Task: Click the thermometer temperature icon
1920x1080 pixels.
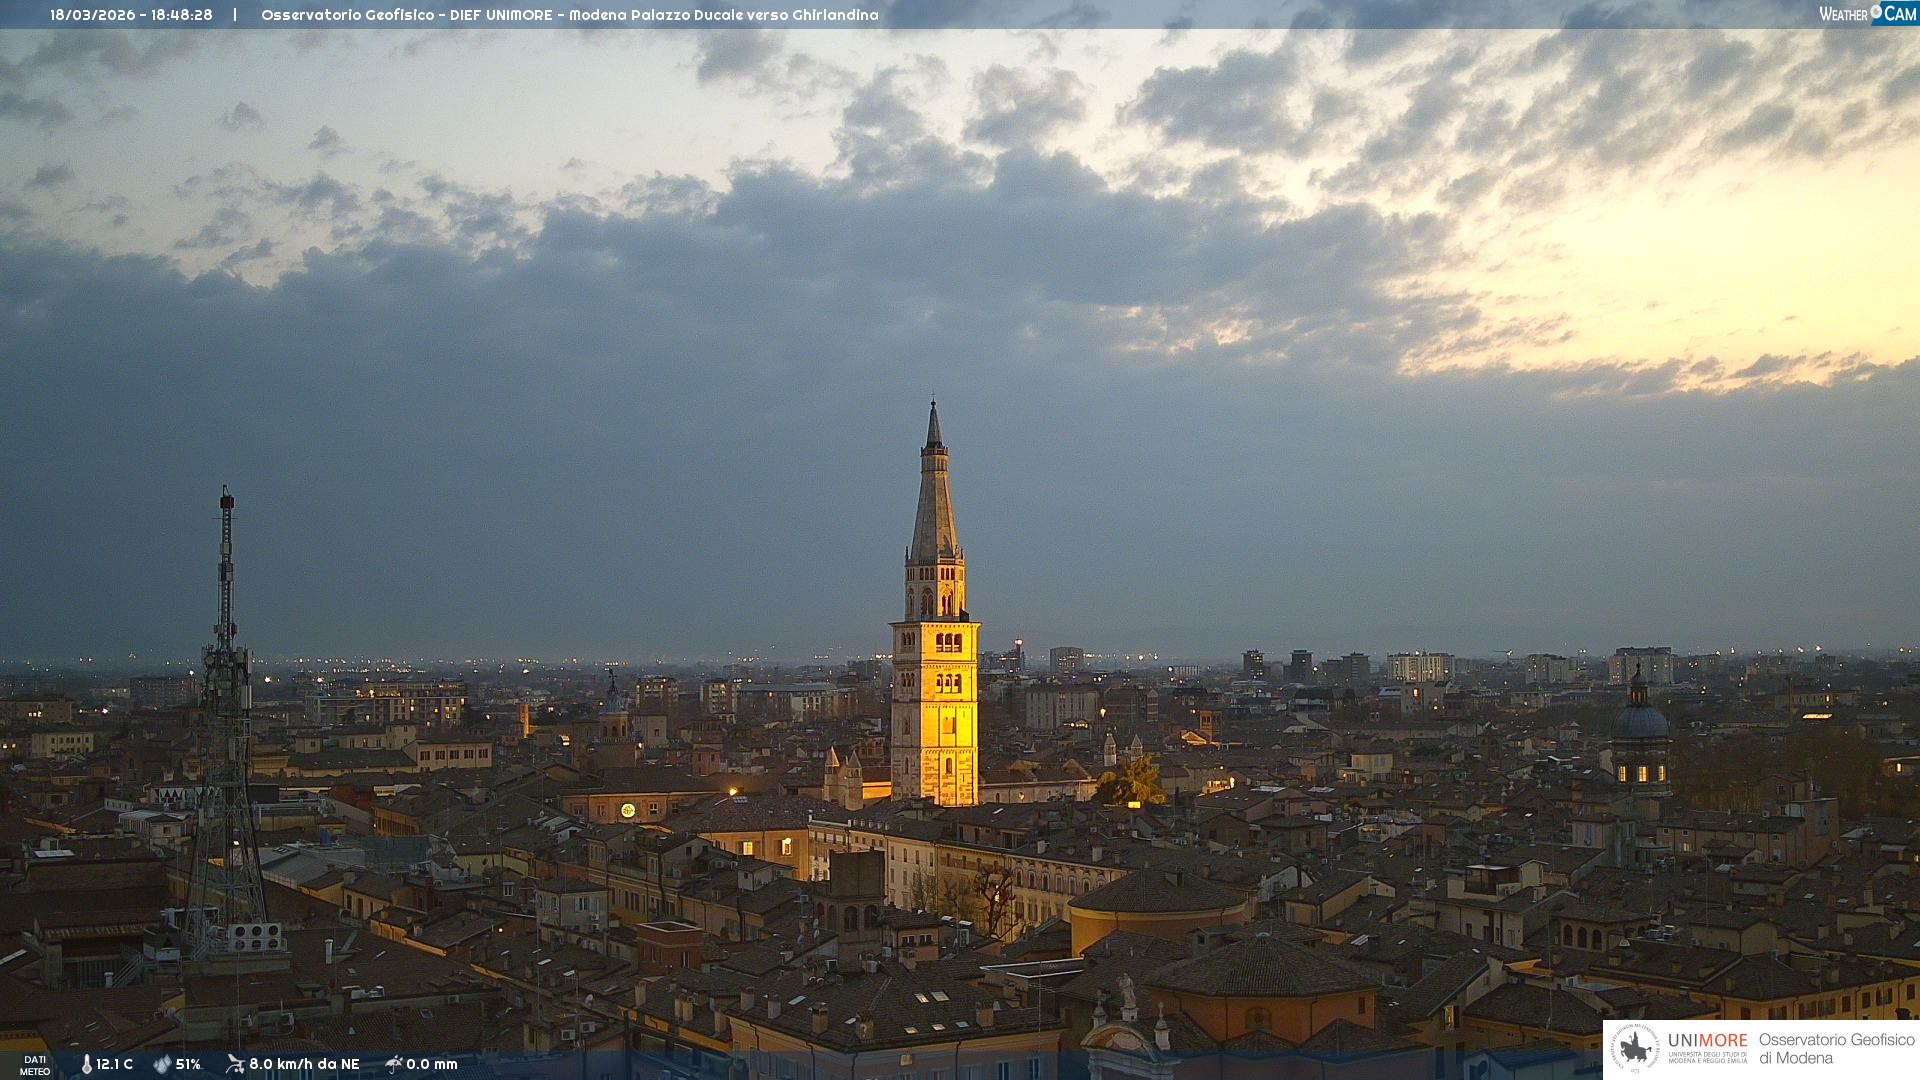Action: click(x=86, y=1064)
